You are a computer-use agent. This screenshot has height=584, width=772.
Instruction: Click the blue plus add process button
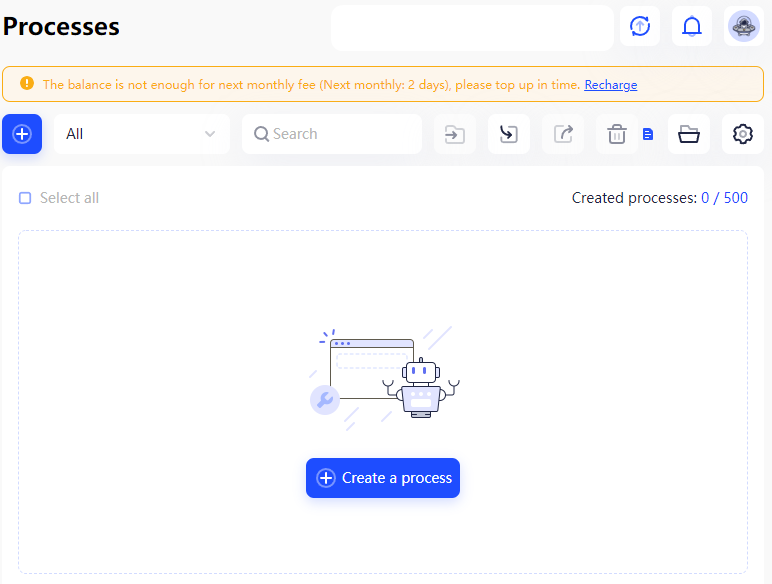22,134
